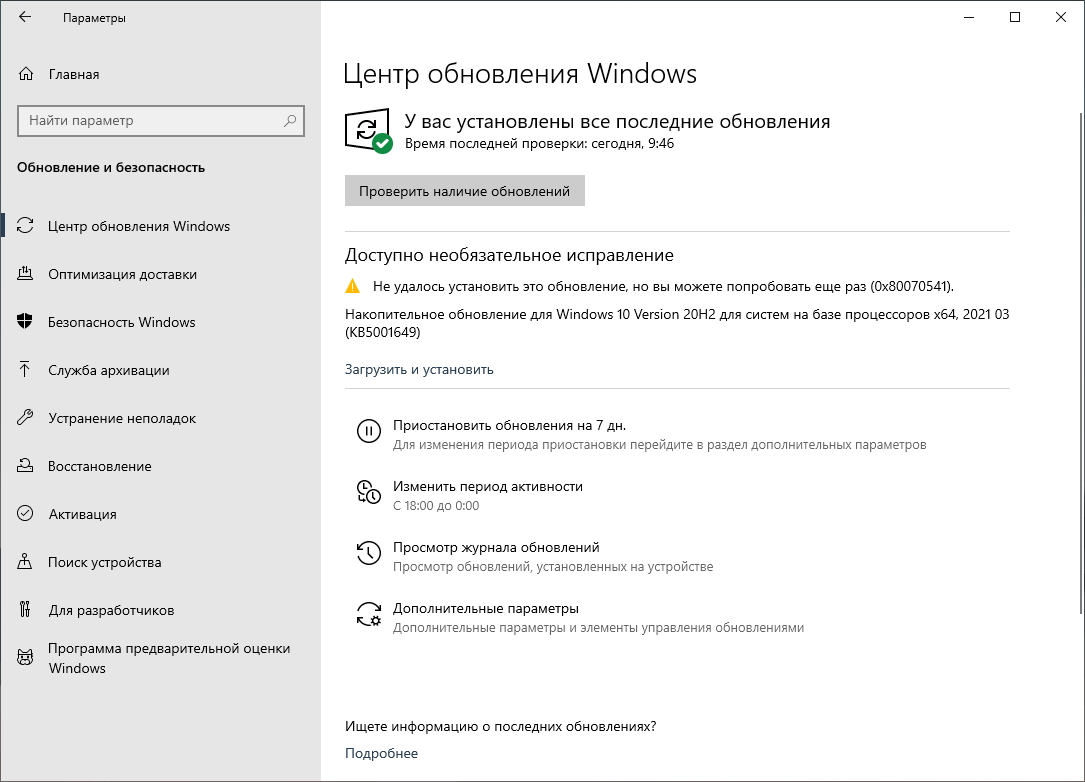1085x782 pixels.
Task: Open Центр обновления Windows section
Action: (139, 226)
